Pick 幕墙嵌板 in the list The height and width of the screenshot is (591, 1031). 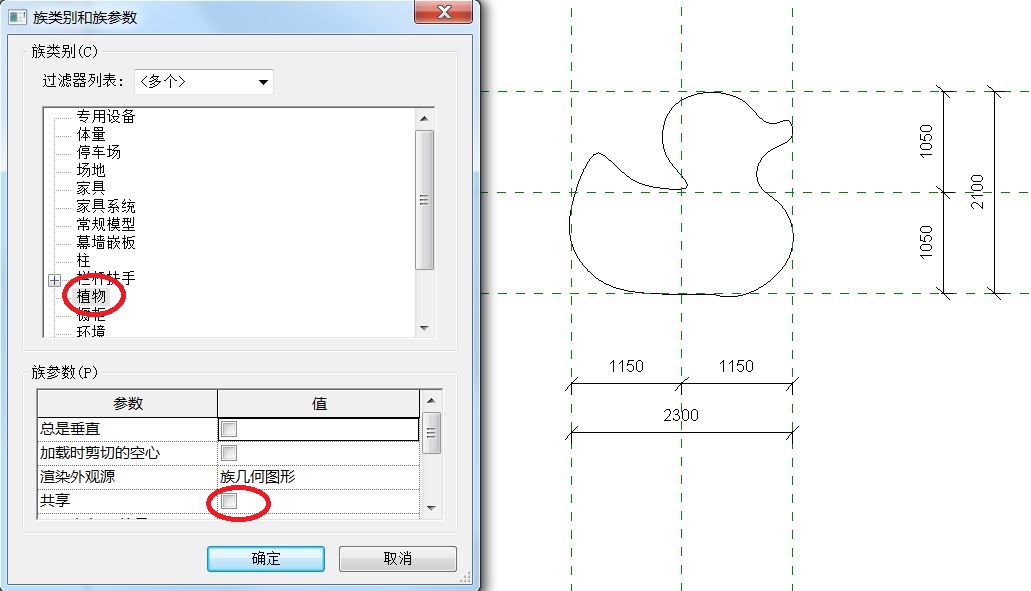click(105, 242)
